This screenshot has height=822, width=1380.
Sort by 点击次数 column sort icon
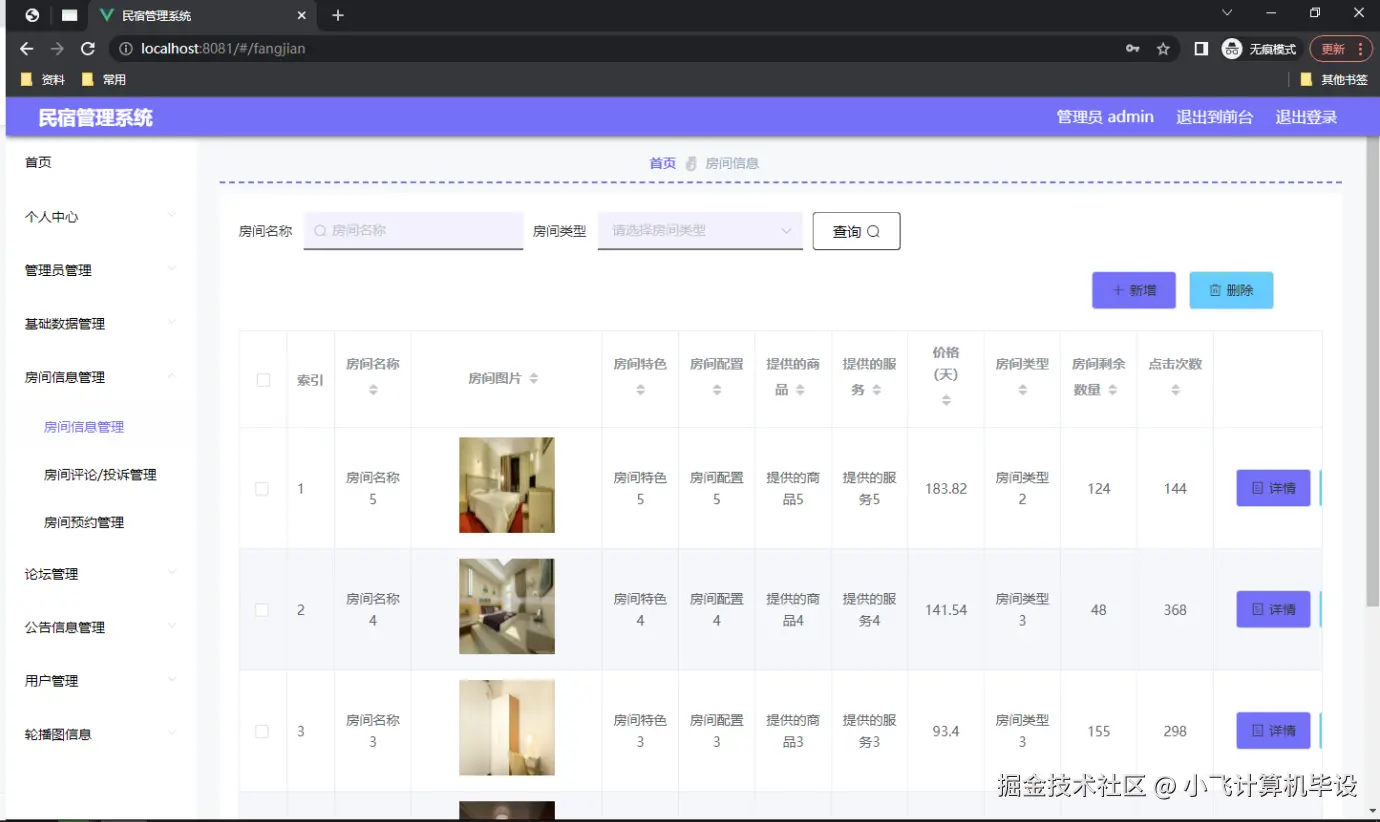tap(1175, 390)
